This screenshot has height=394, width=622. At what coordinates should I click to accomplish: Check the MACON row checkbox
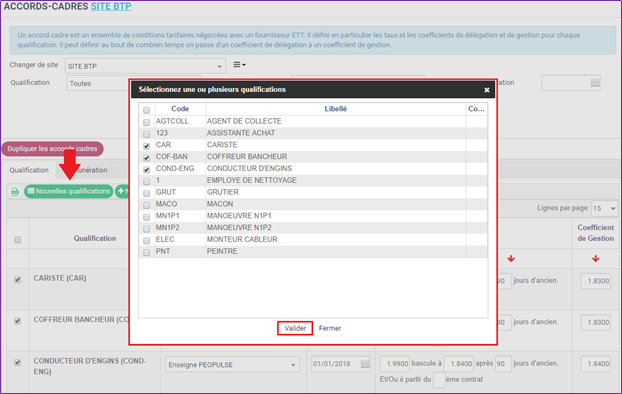tap(147, 205)
